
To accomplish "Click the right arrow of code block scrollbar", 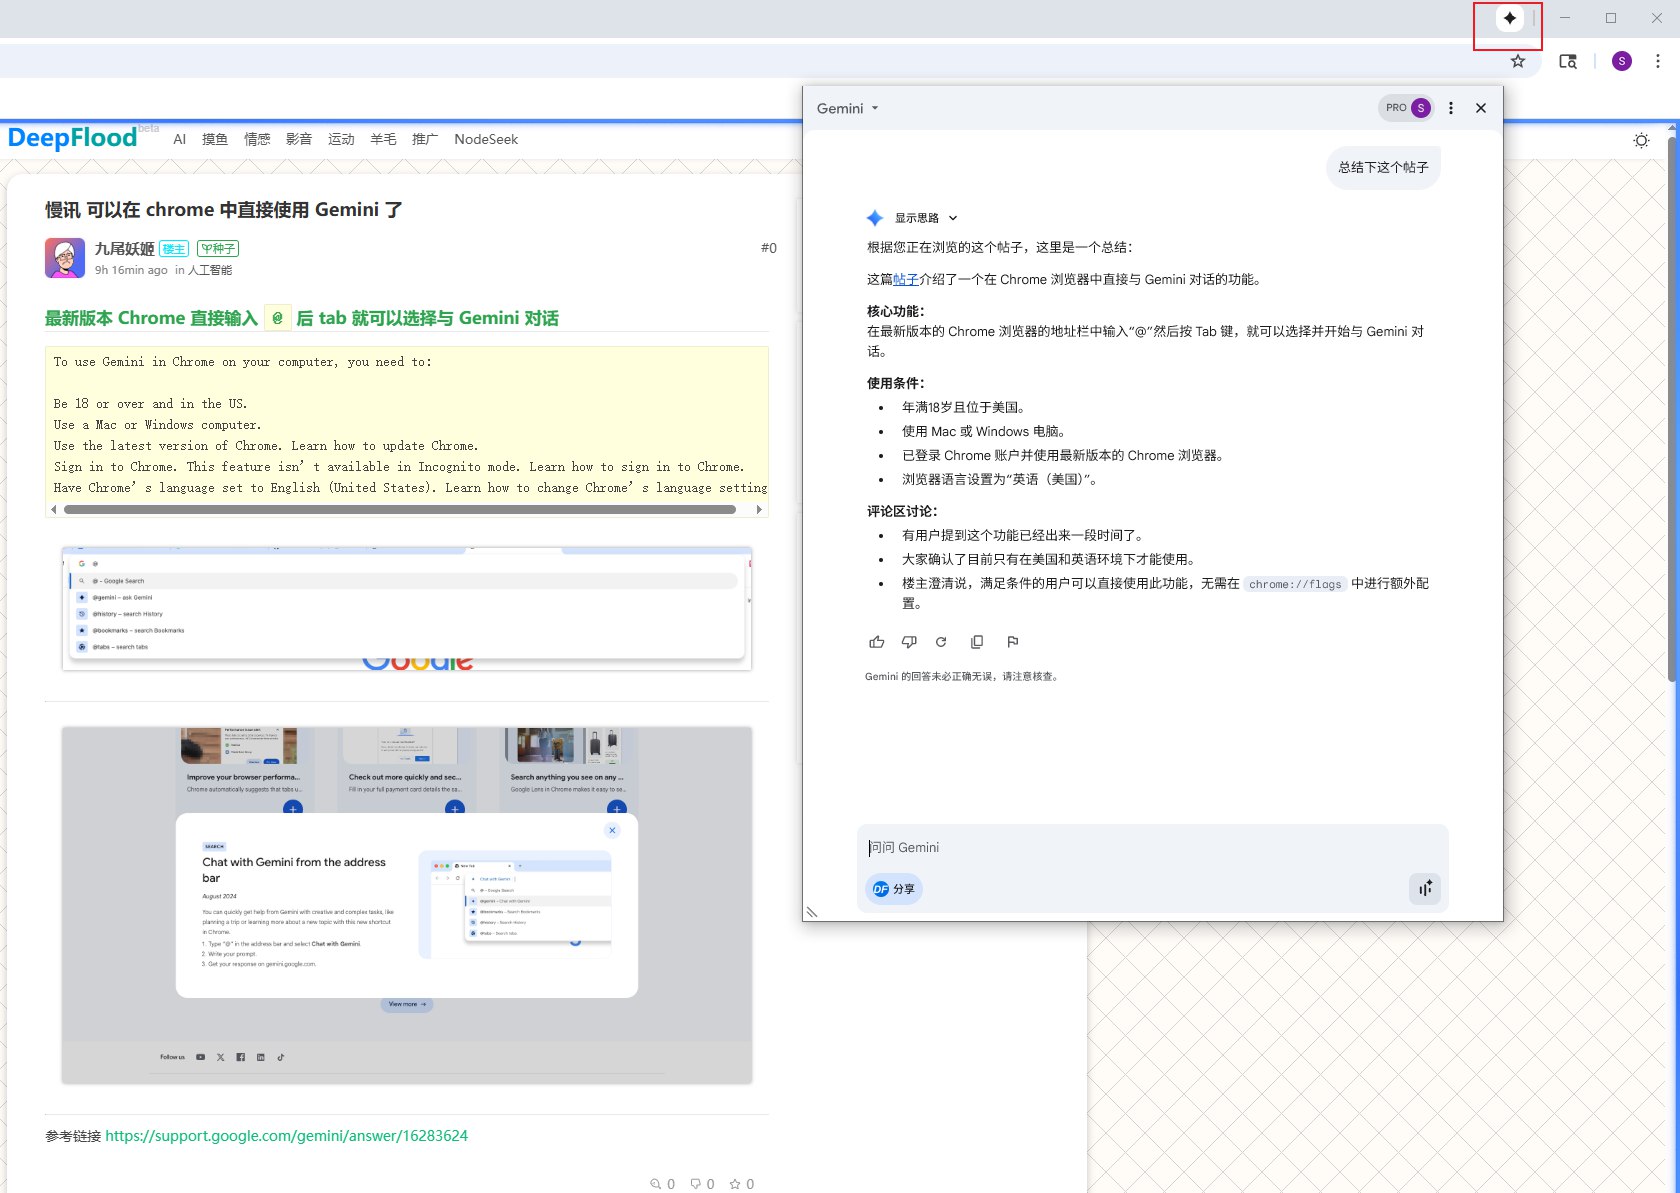I will click(x=759, y=510).
